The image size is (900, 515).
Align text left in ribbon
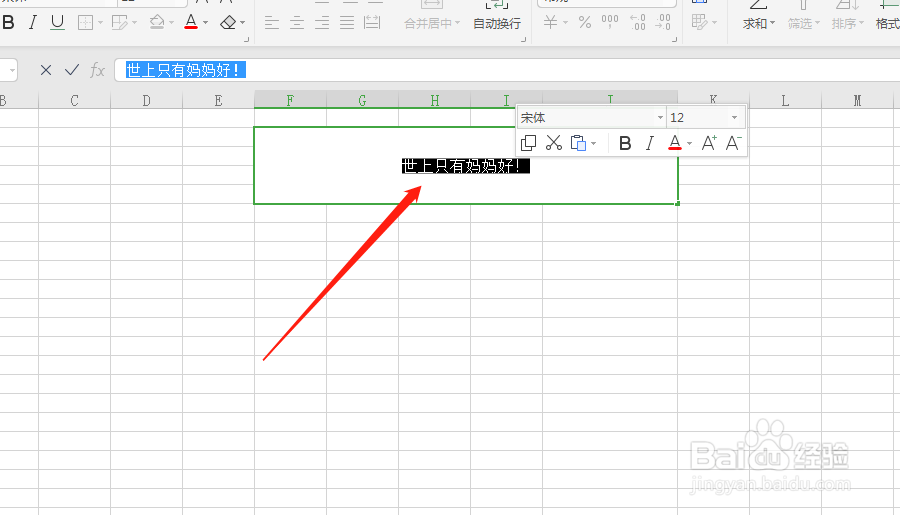pyautogui.click(x=271, y=23)
